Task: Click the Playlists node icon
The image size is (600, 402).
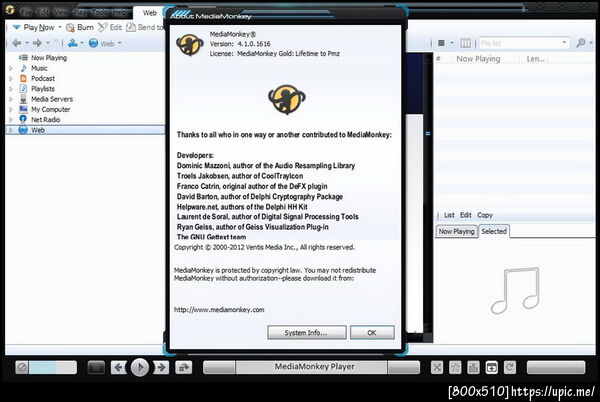Action: pyautogui.click(x=23, y=89)
